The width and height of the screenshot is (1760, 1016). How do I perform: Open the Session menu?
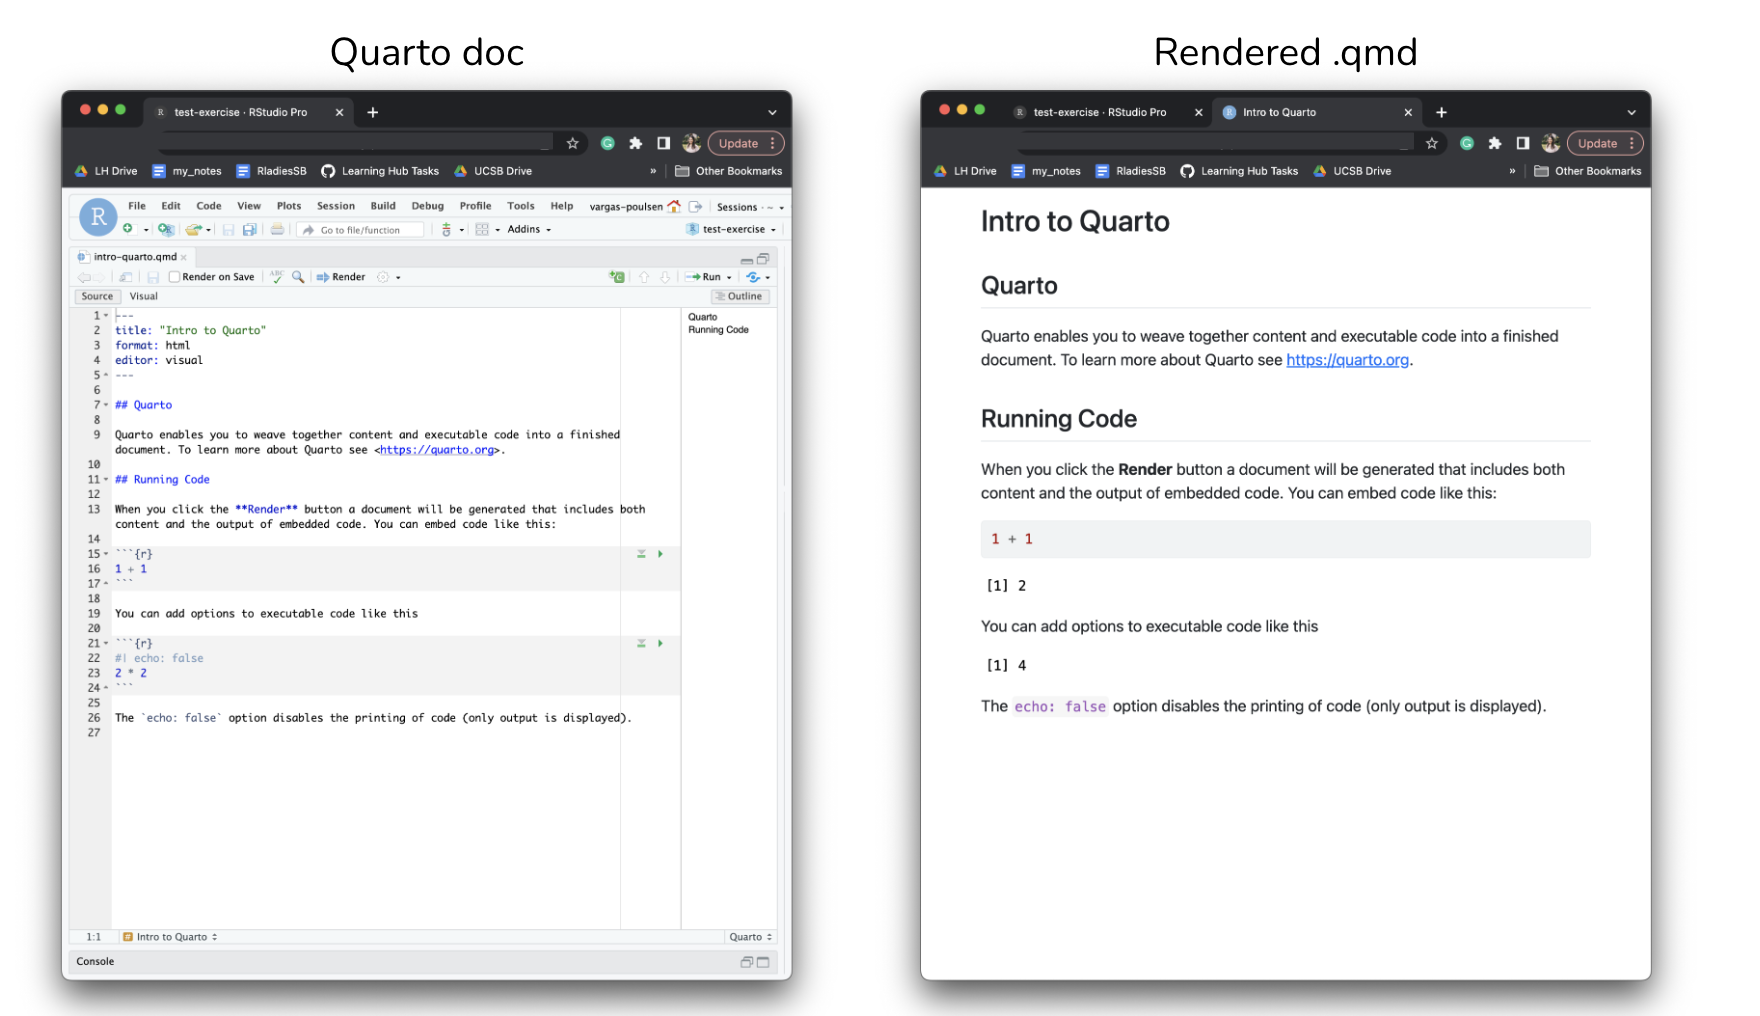(x=335, y=206)
